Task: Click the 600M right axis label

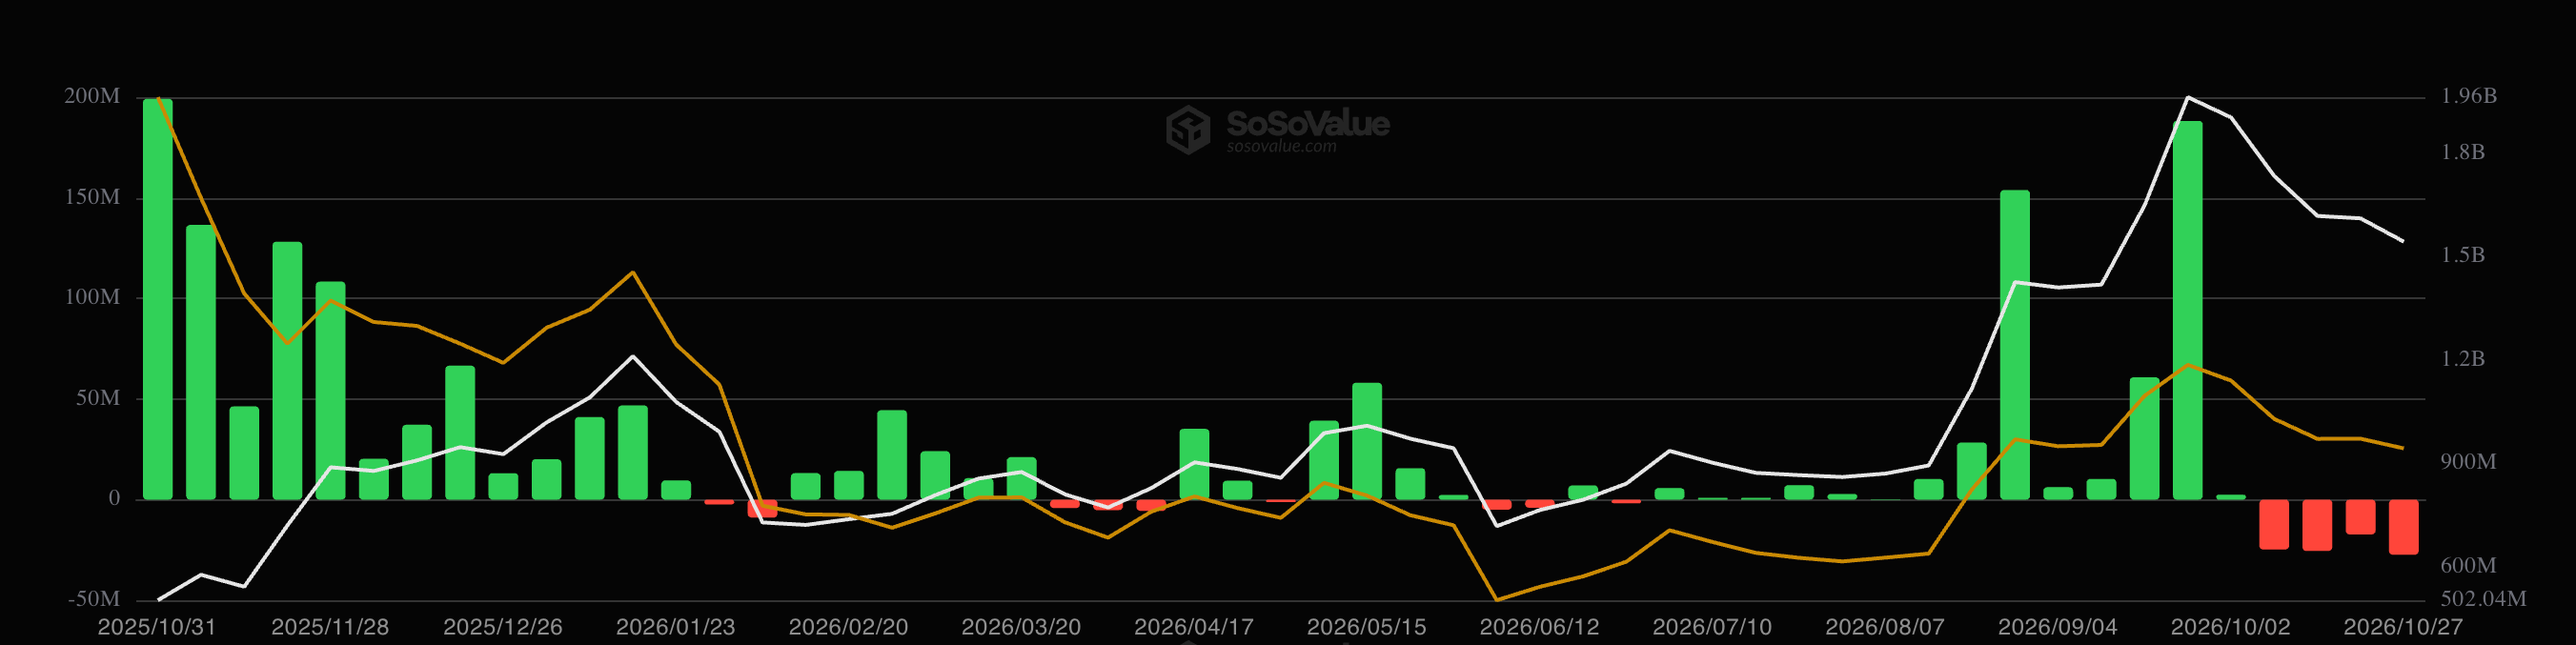Action: tap(2468, 565)
